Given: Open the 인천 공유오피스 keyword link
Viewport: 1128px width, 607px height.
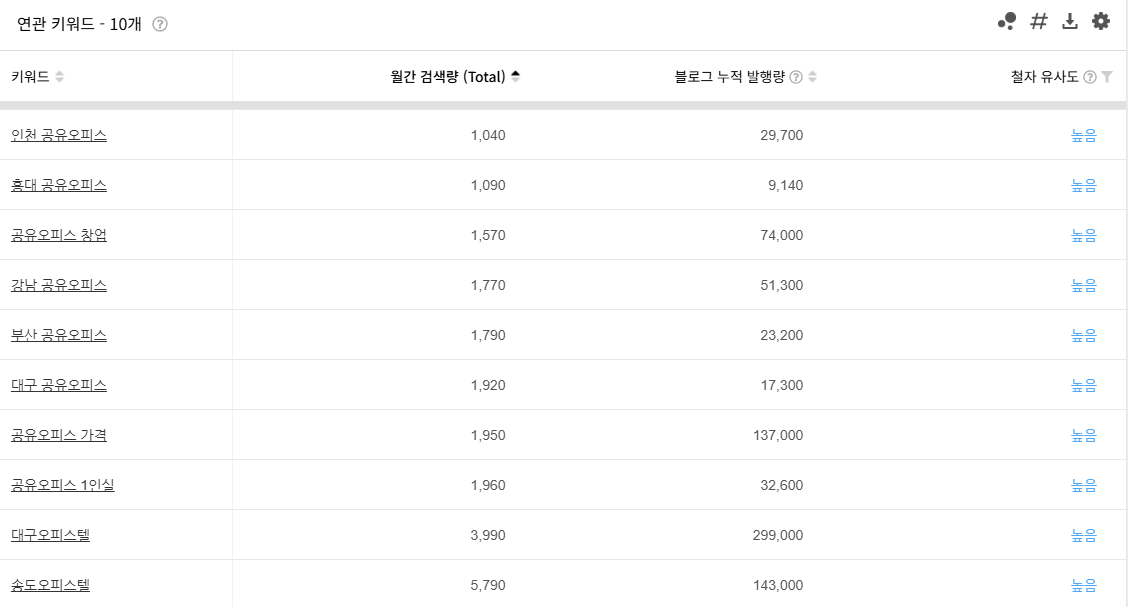Looking at the screenshot, I should (x=59, y=135).
